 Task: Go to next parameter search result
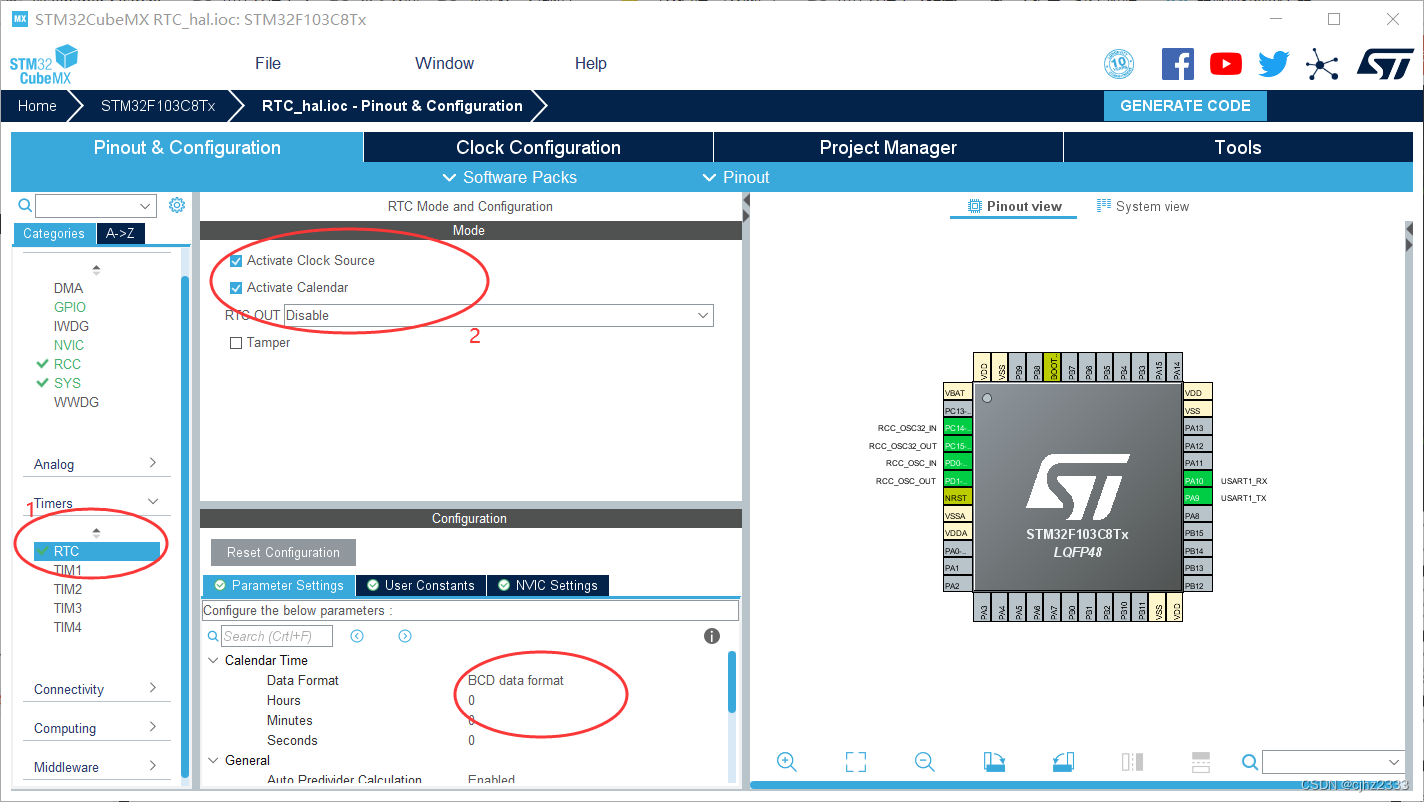405,636
